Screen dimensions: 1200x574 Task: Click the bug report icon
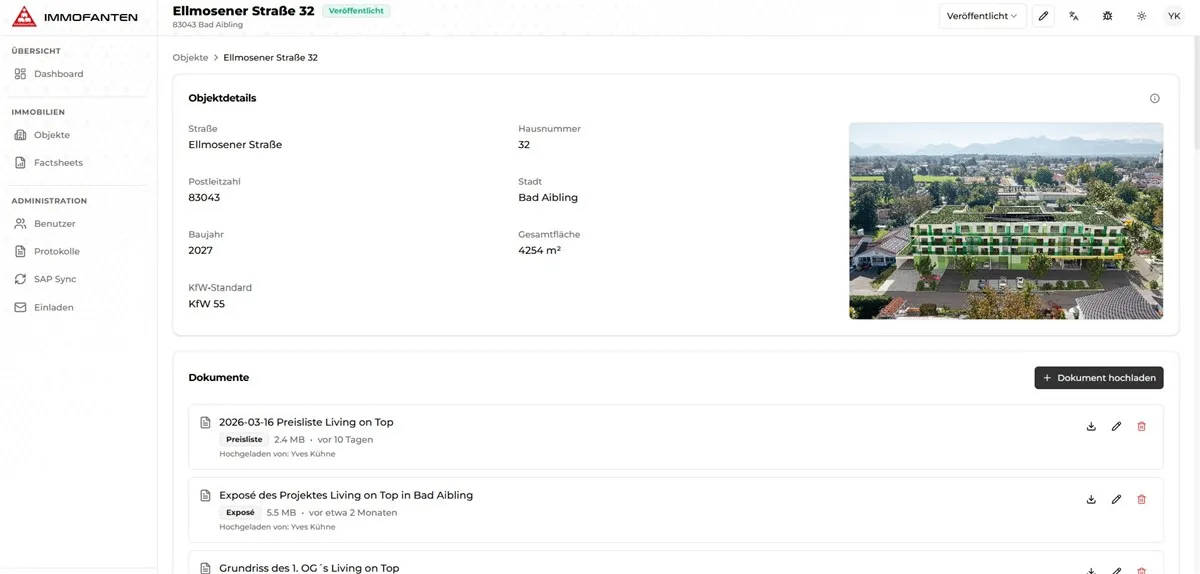(1108, 16)
